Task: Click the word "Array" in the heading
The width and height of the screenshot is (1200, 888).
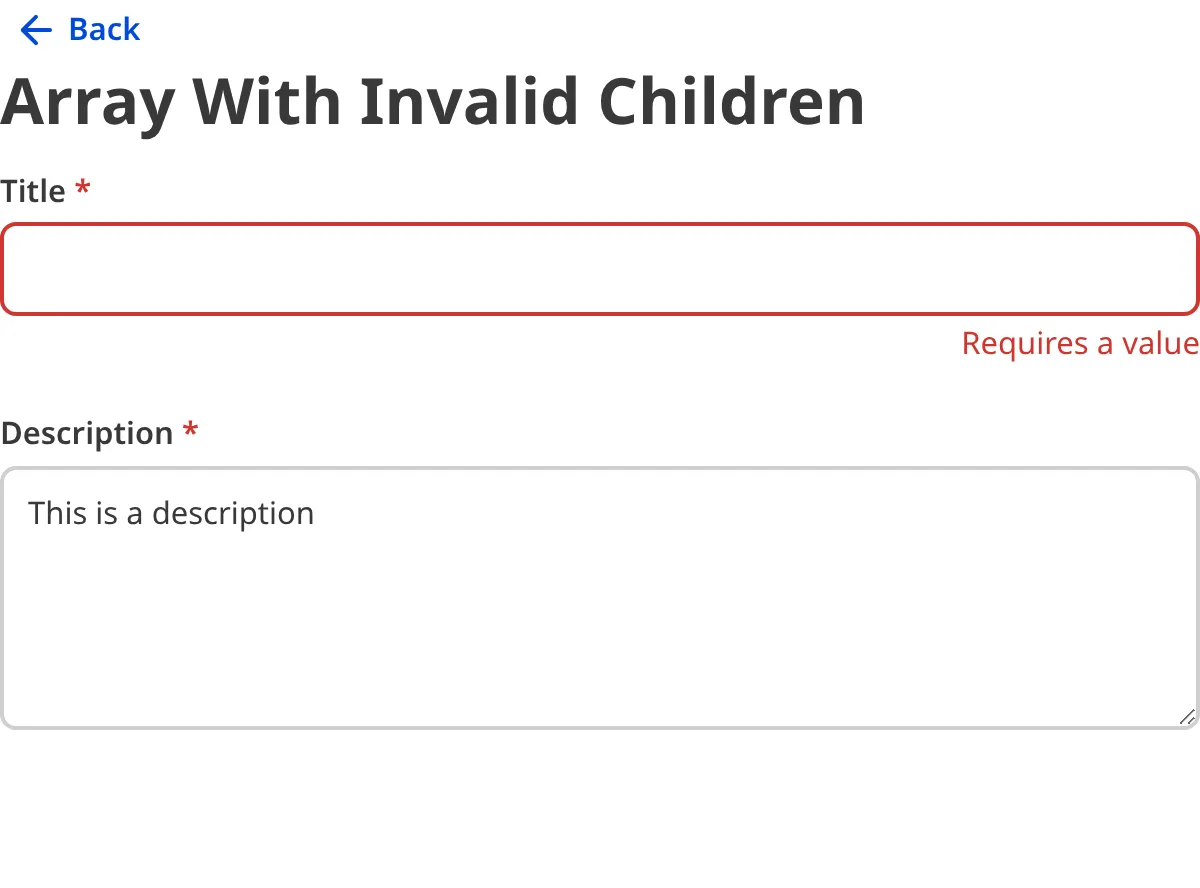Action: (87, 102)
